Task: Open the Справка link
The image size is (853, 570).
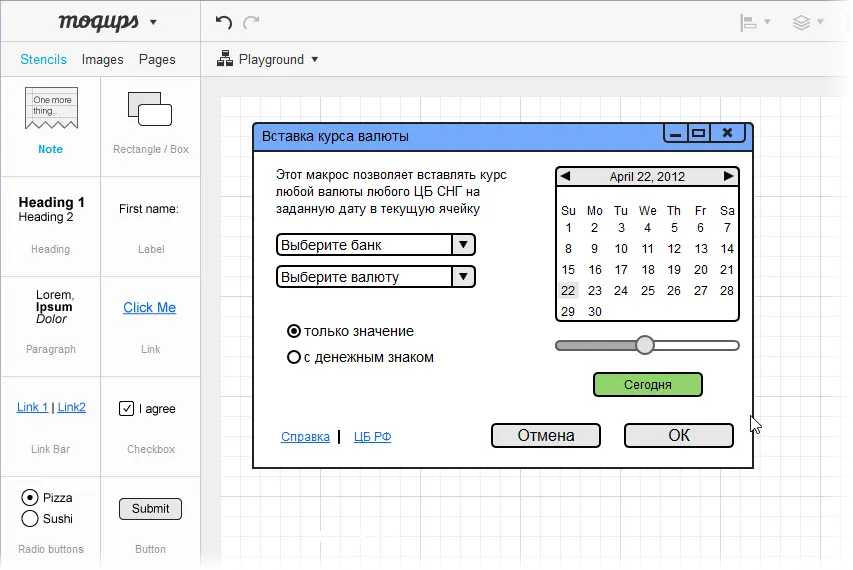Action: tap(305, 437)
